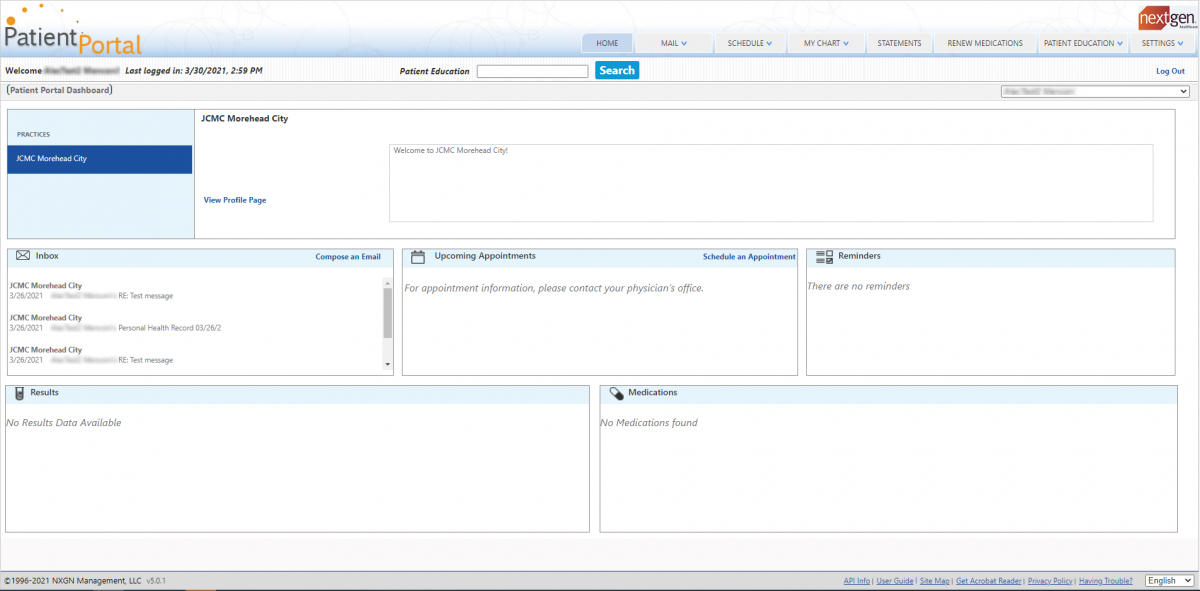
Task: Click the Welcome to JCMC Morehead City! message
Action: click(x=451, y=151)
